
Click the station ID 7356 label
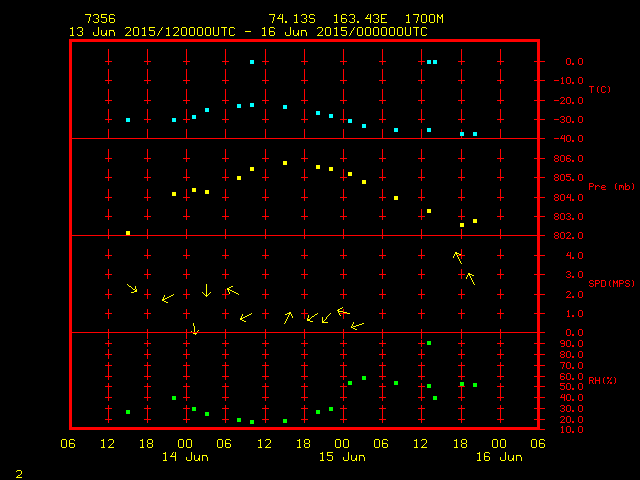pyautogui.click(x=99, y=19)
